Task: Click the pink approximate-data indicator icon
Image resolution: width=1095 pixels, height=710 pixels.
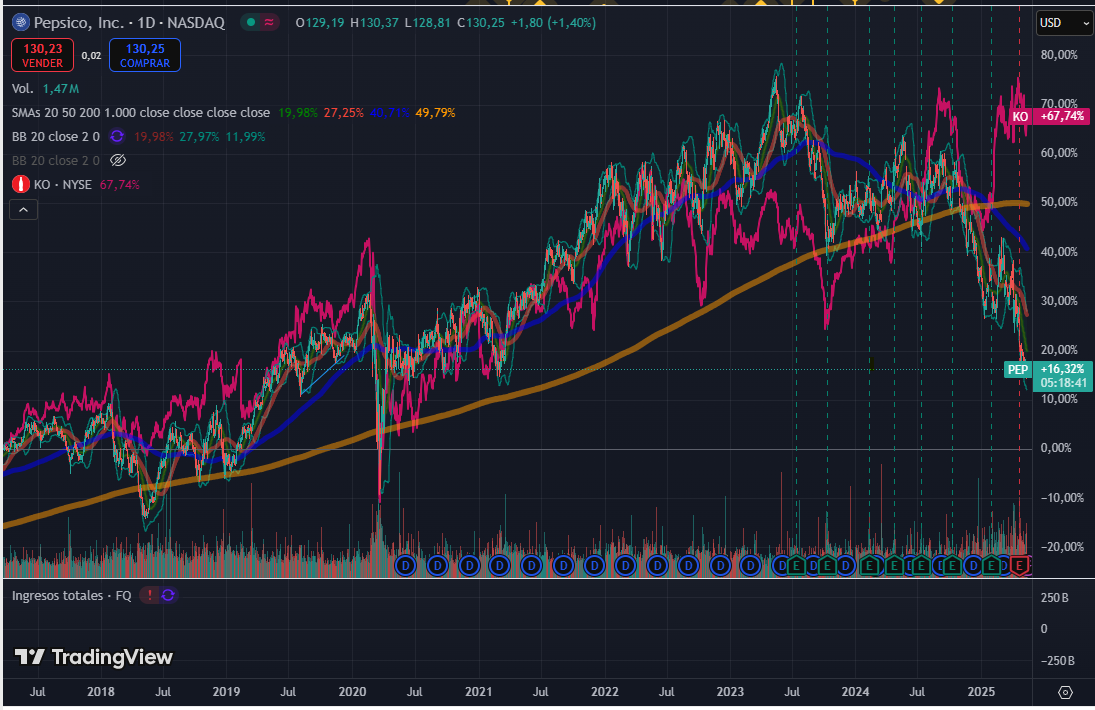Action: (269, 22)
